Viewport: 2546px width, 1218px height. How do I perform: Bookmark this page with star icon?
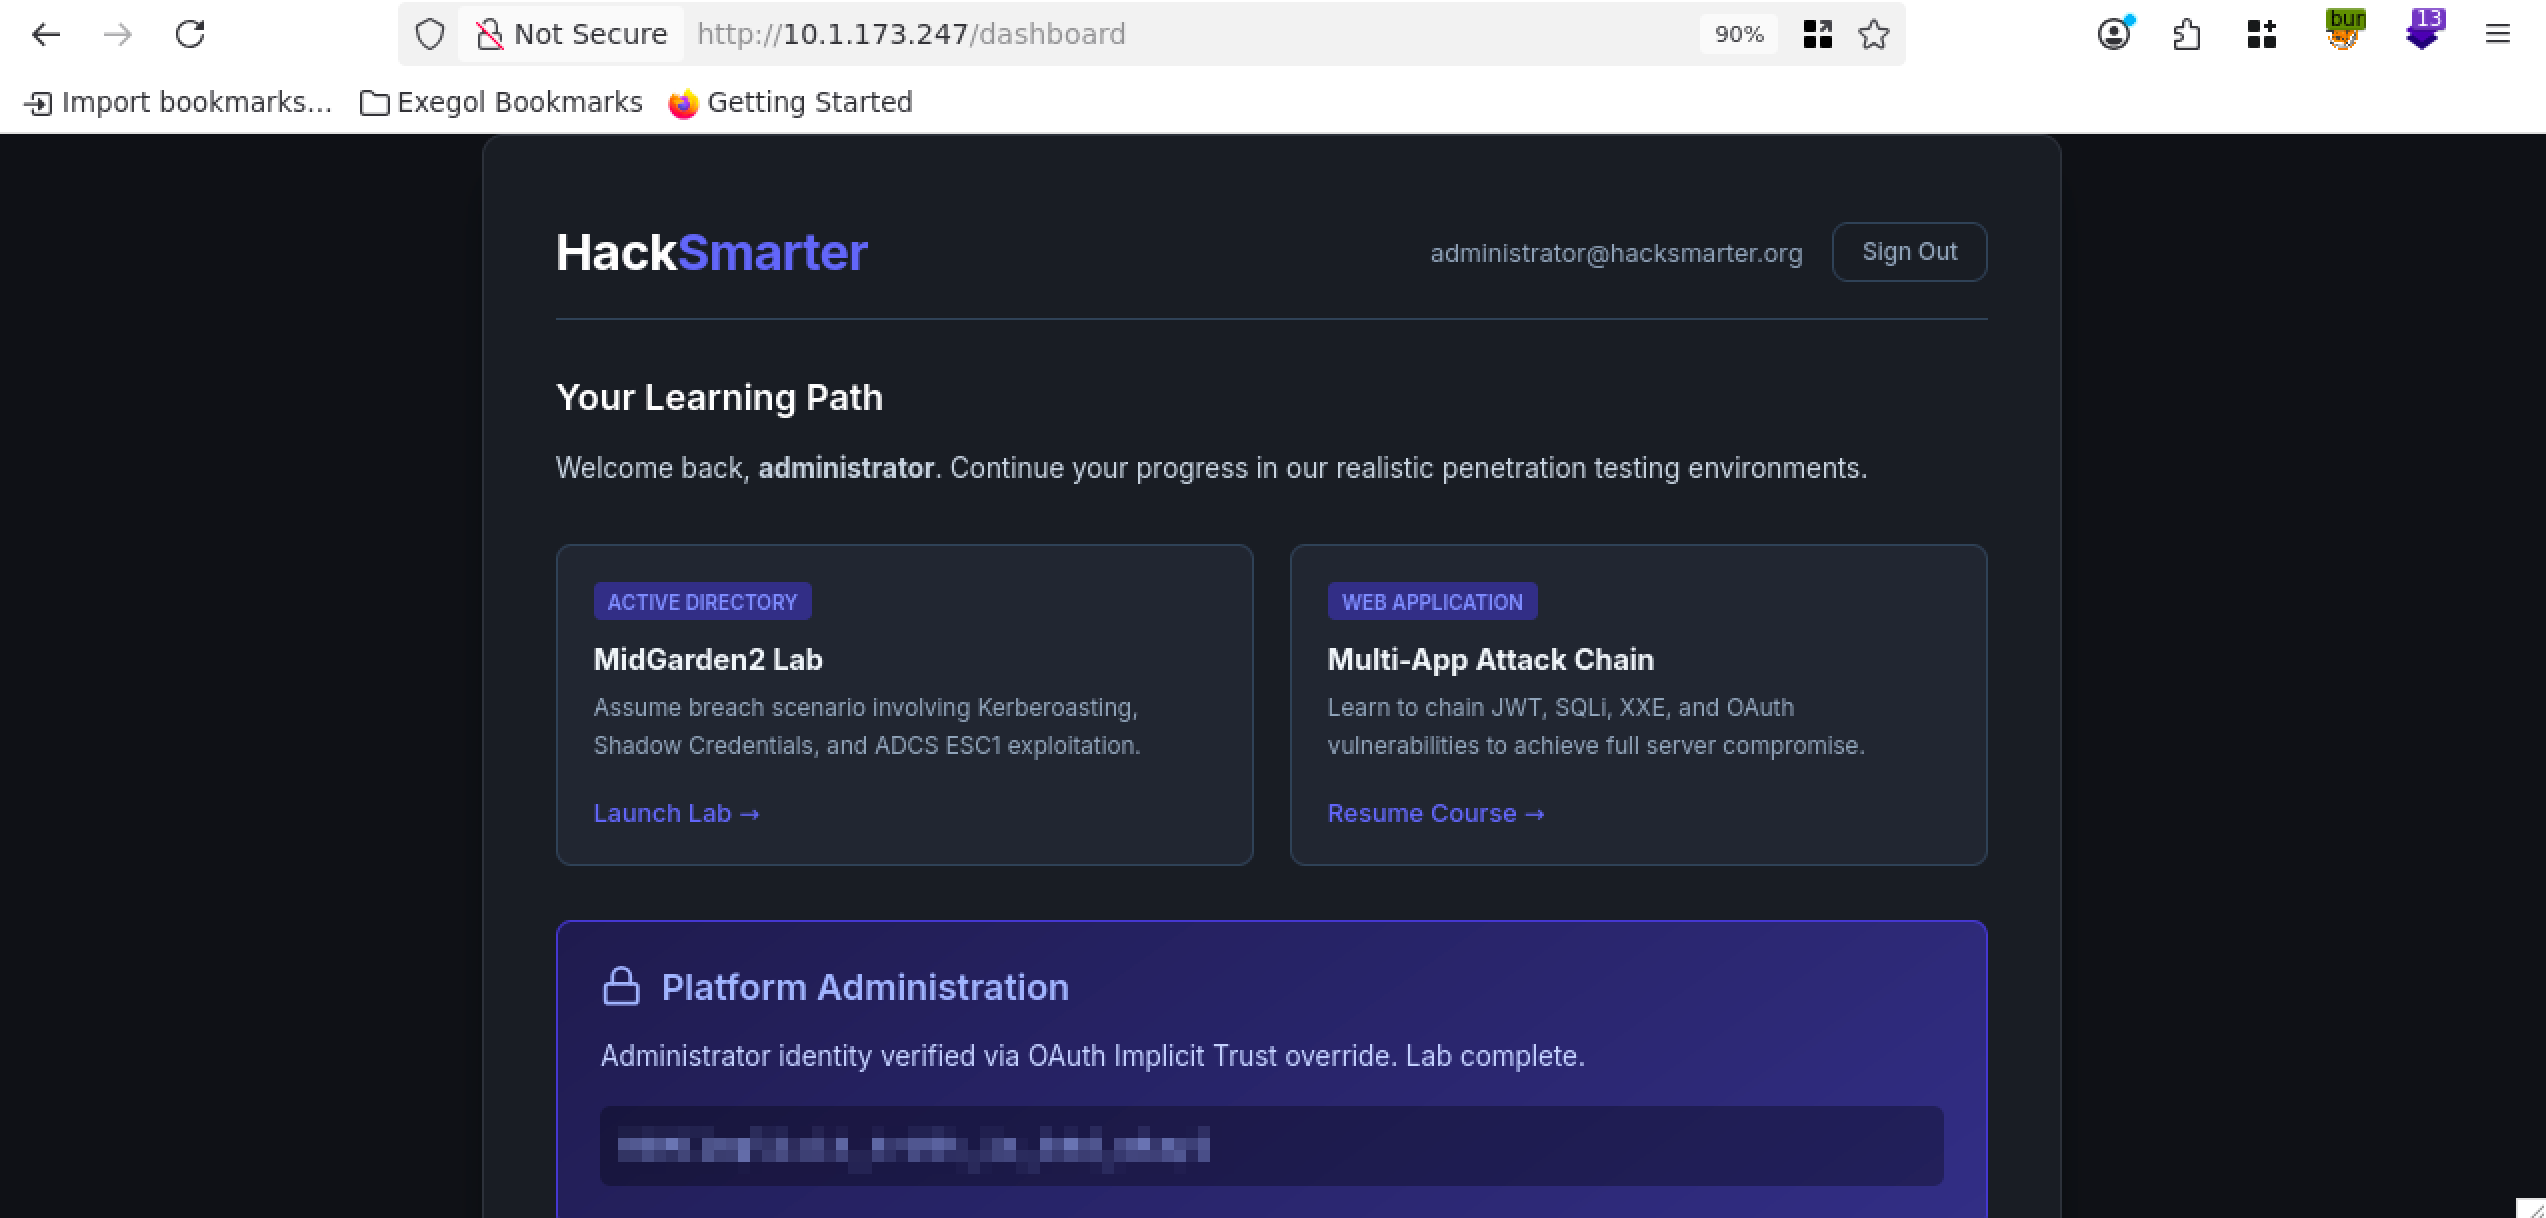pyautogui.click(x=1873, y=35)
